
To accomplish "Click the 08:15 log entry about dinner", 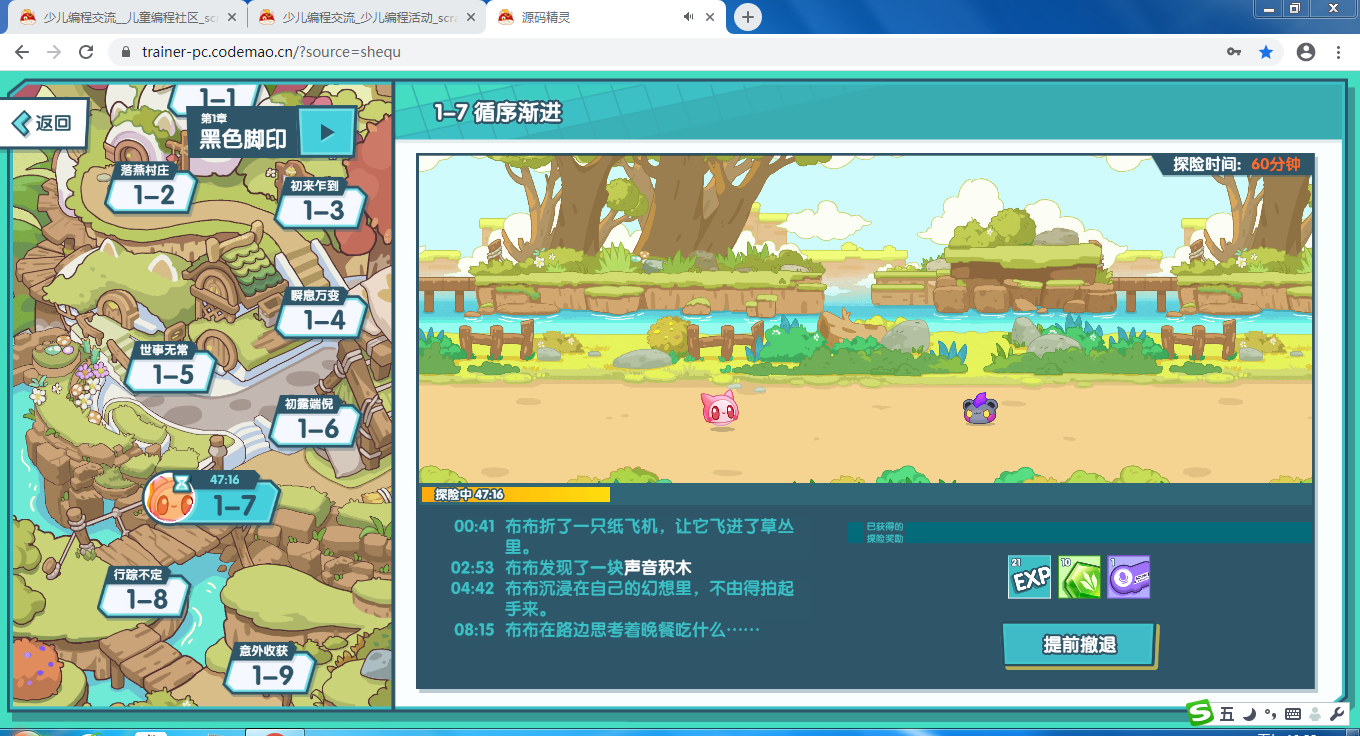I will coord(606,630).
